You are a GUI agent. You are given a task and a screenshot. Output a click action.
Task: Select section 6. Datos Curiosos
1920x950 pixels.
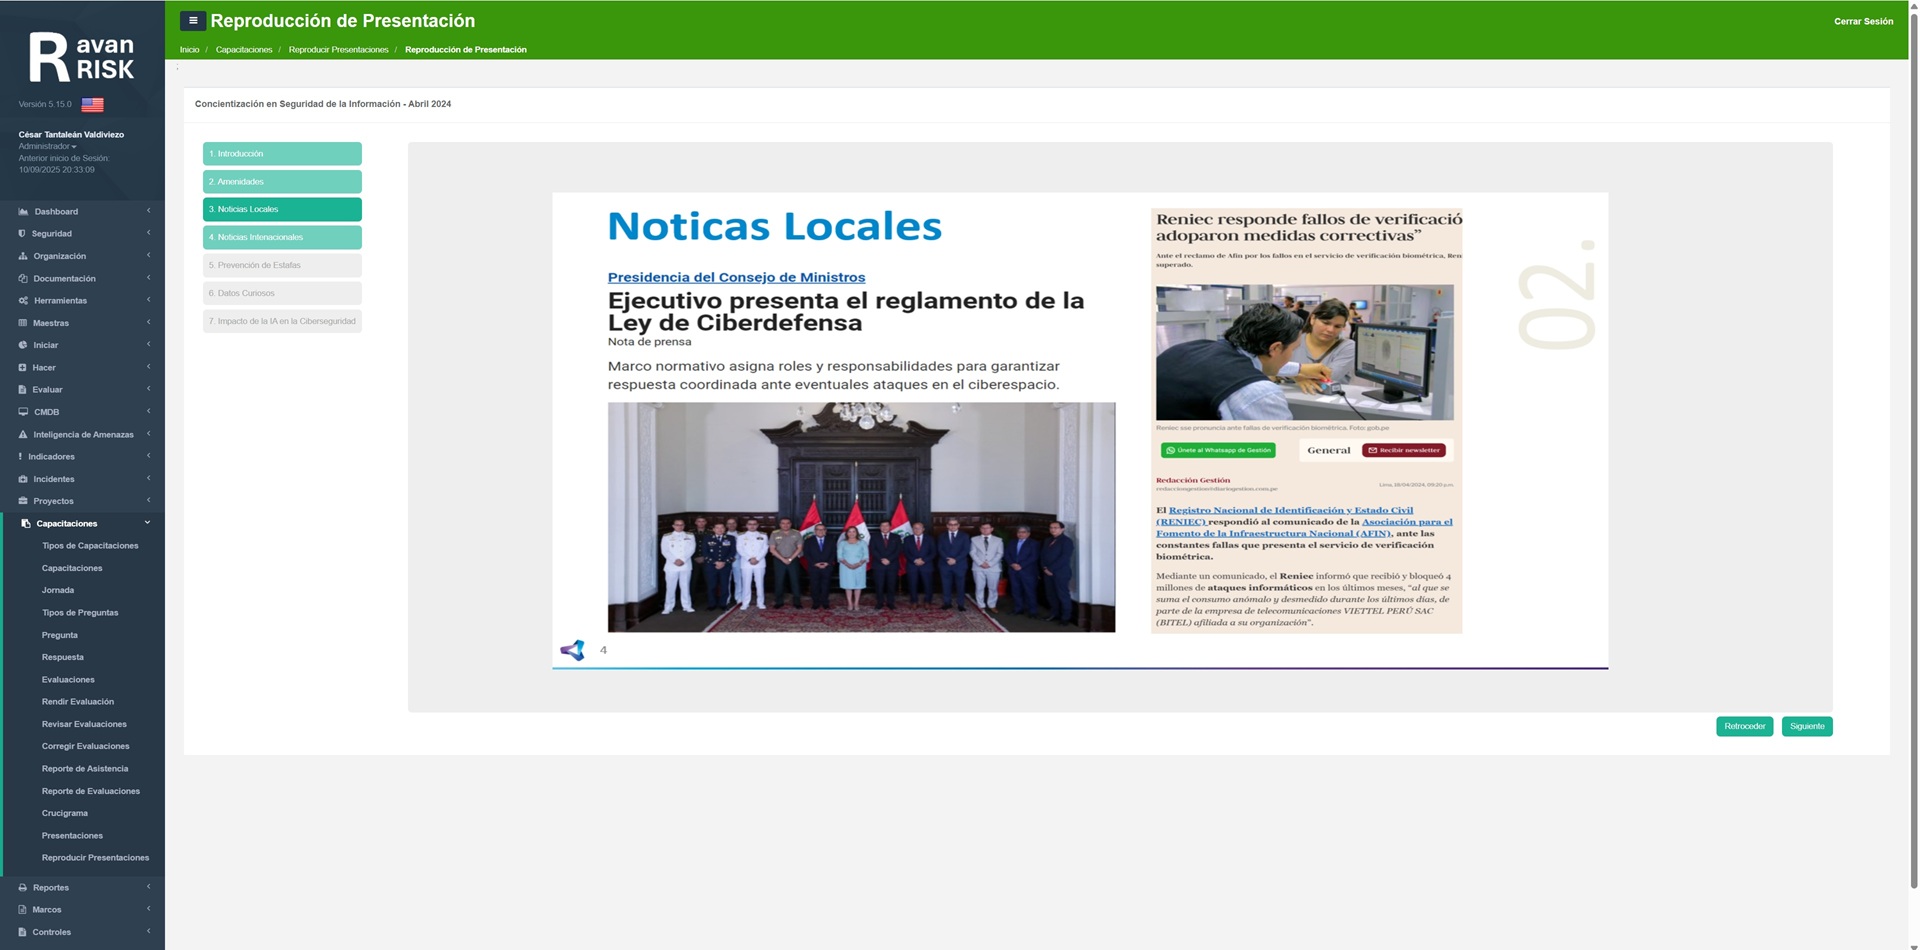tap(282, 294)
